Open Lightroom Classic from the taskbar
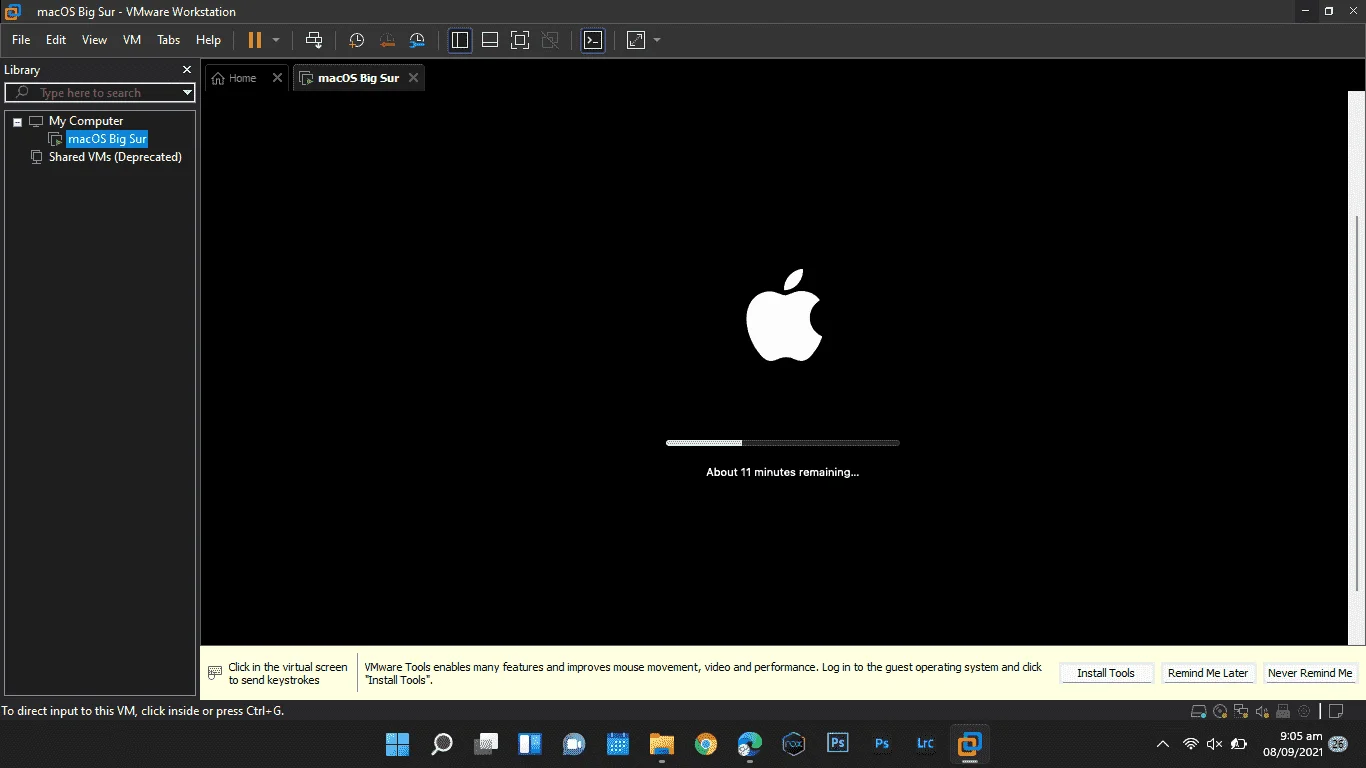Image resolution: width=1366 pixels, height=768 pixels. (925, 744)
